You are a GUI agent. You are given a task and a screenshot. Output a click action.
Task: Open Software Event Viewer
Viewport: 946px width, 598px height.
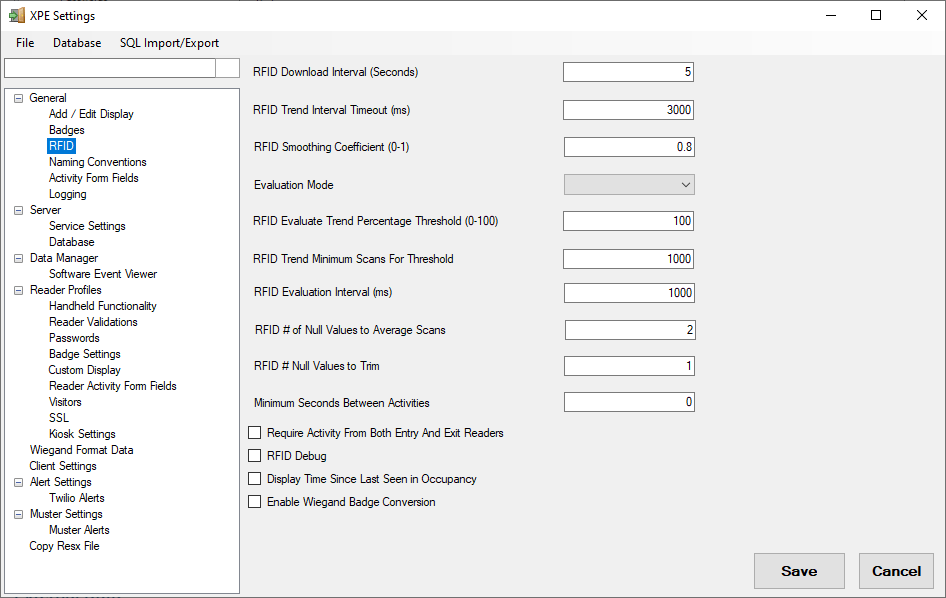tap(103, 274)
